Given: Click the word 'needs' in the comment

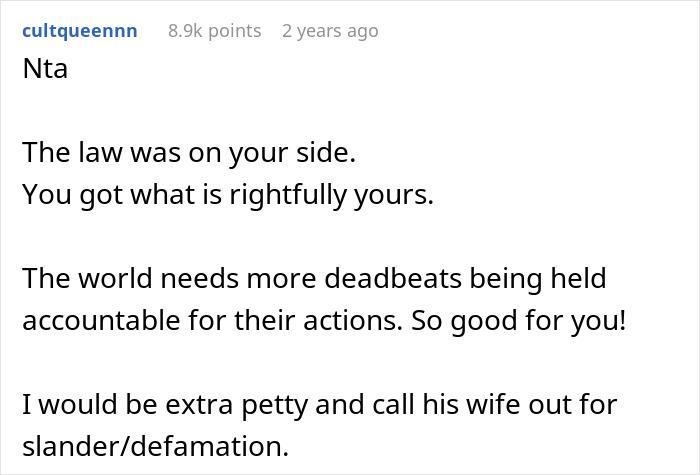Looking at the screenshot, I should point(200,278).
